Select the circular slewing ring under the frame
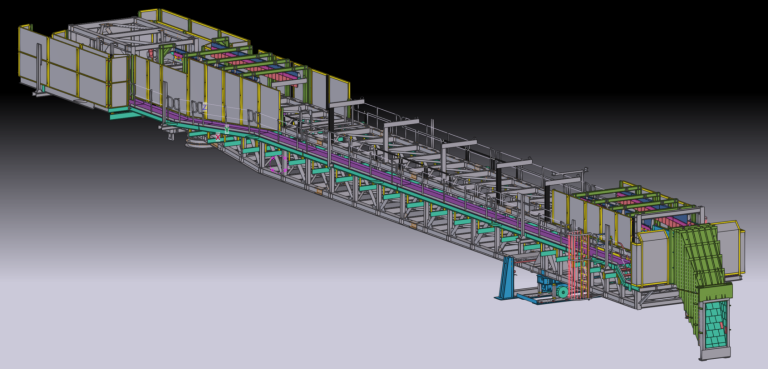This screenshot has width=768, height=369. [x=199, y=143]
